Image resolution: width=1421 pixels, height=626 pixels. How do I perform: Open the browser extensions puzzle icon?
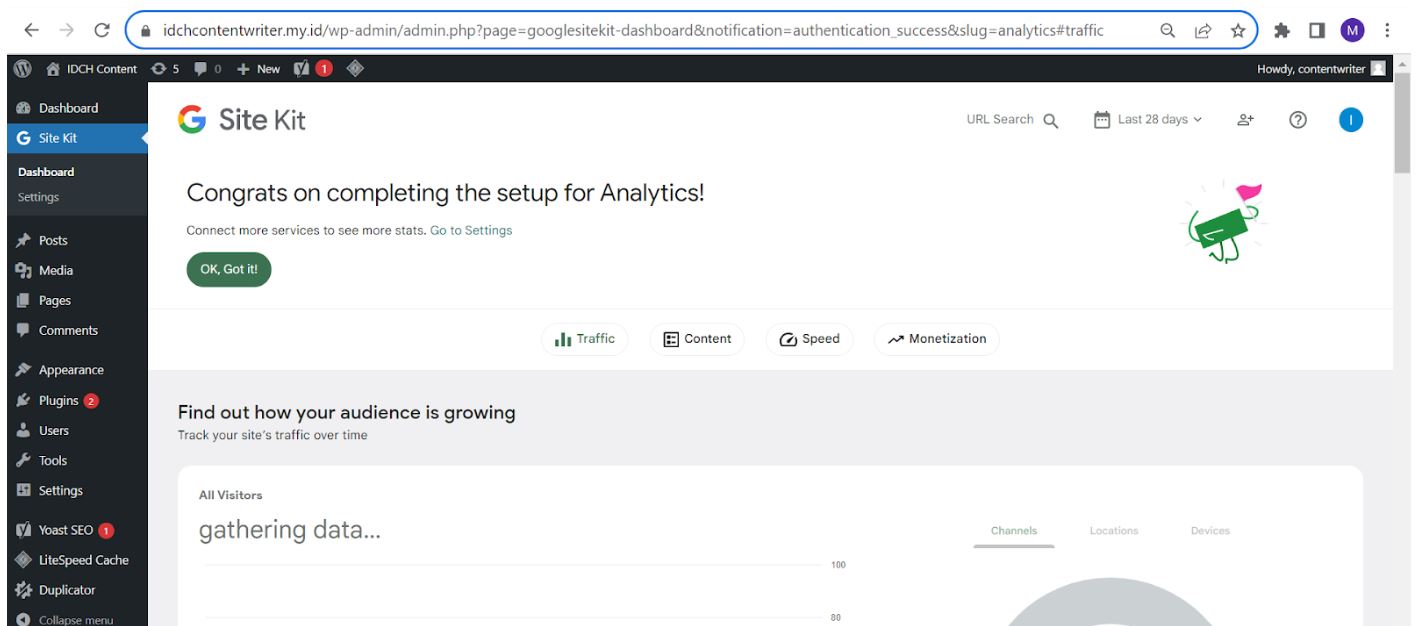coord(1282,30)
